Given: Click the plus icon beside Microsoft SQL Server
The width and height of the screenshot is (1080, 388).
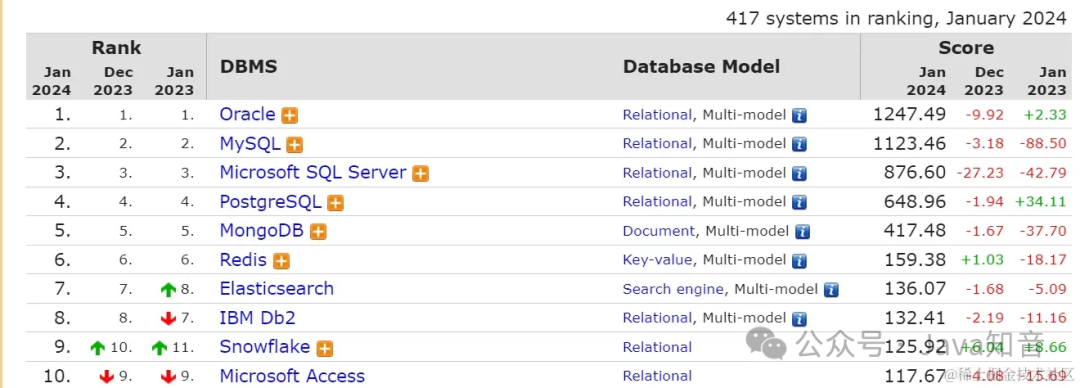Looking at the screenshot, I should point(420,174).
